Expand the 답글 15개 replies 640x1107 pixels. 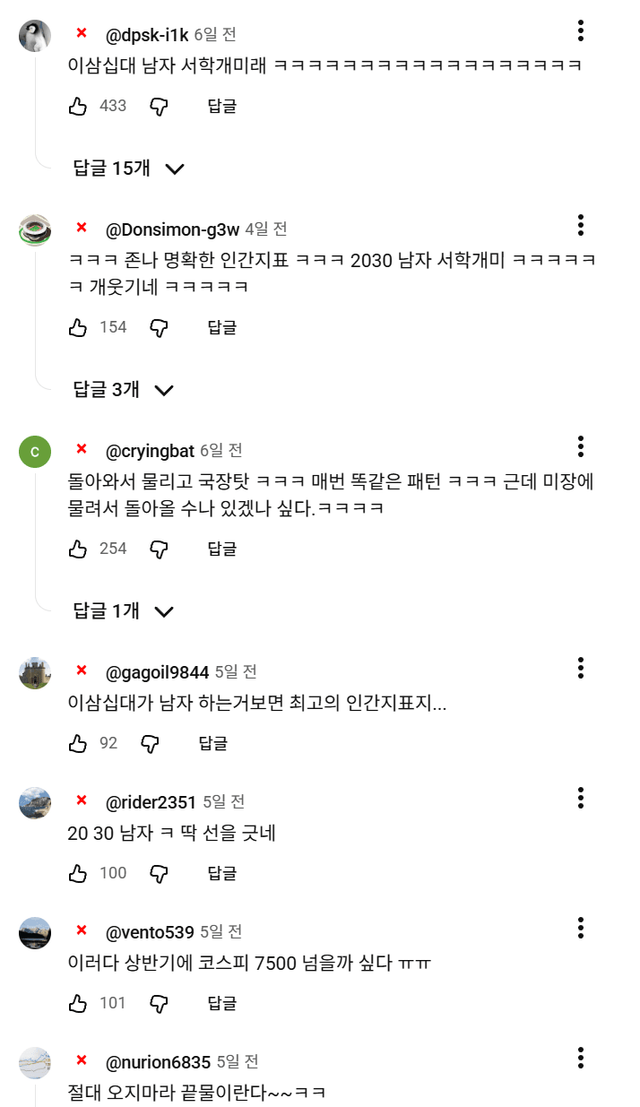(x=129, y=168)
